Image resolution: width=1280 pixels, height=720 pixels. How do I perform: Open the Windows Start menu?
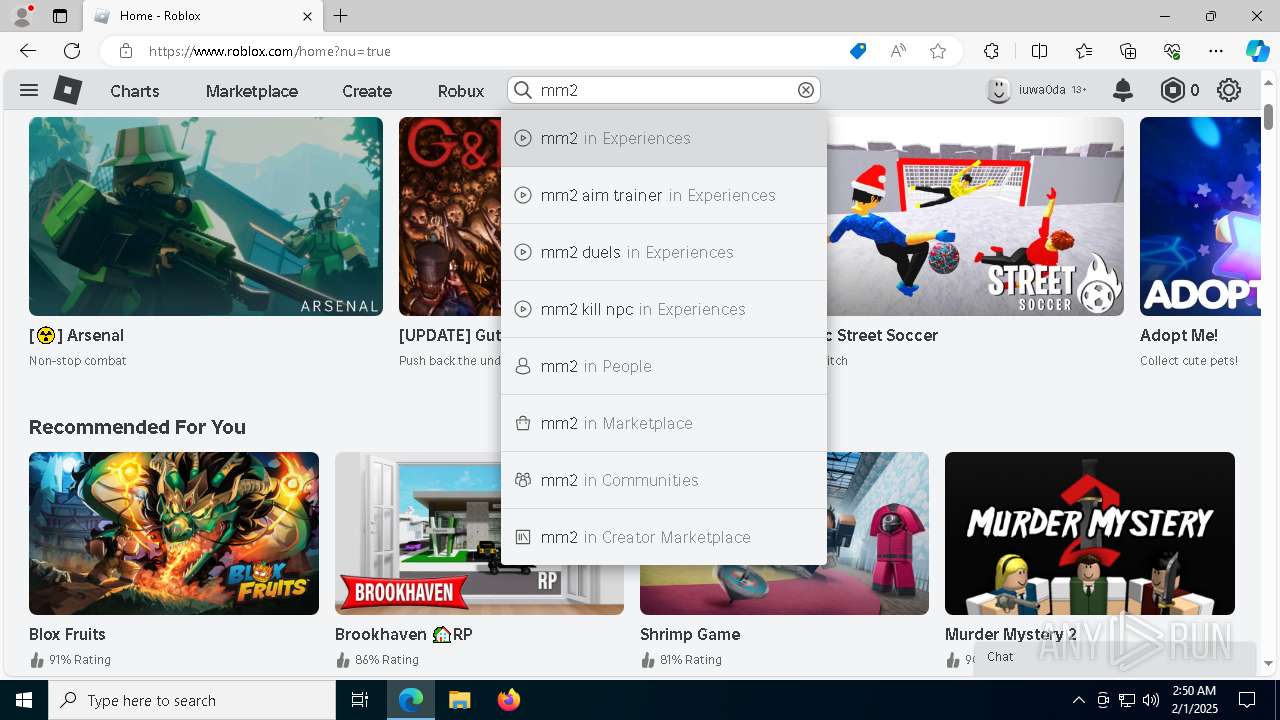tap(24, 700)
